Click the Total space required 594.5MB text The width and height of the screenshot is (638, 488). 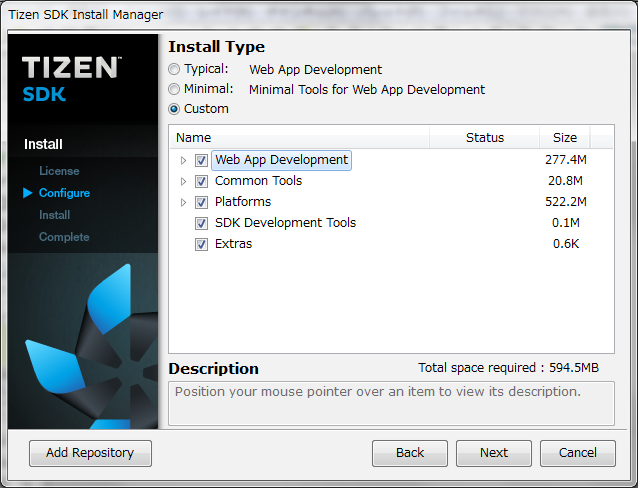(x=509, y=368)
